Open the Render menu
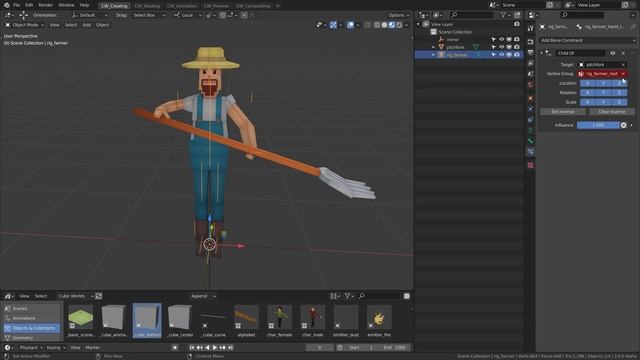The image size is (640, 360). 45,5
